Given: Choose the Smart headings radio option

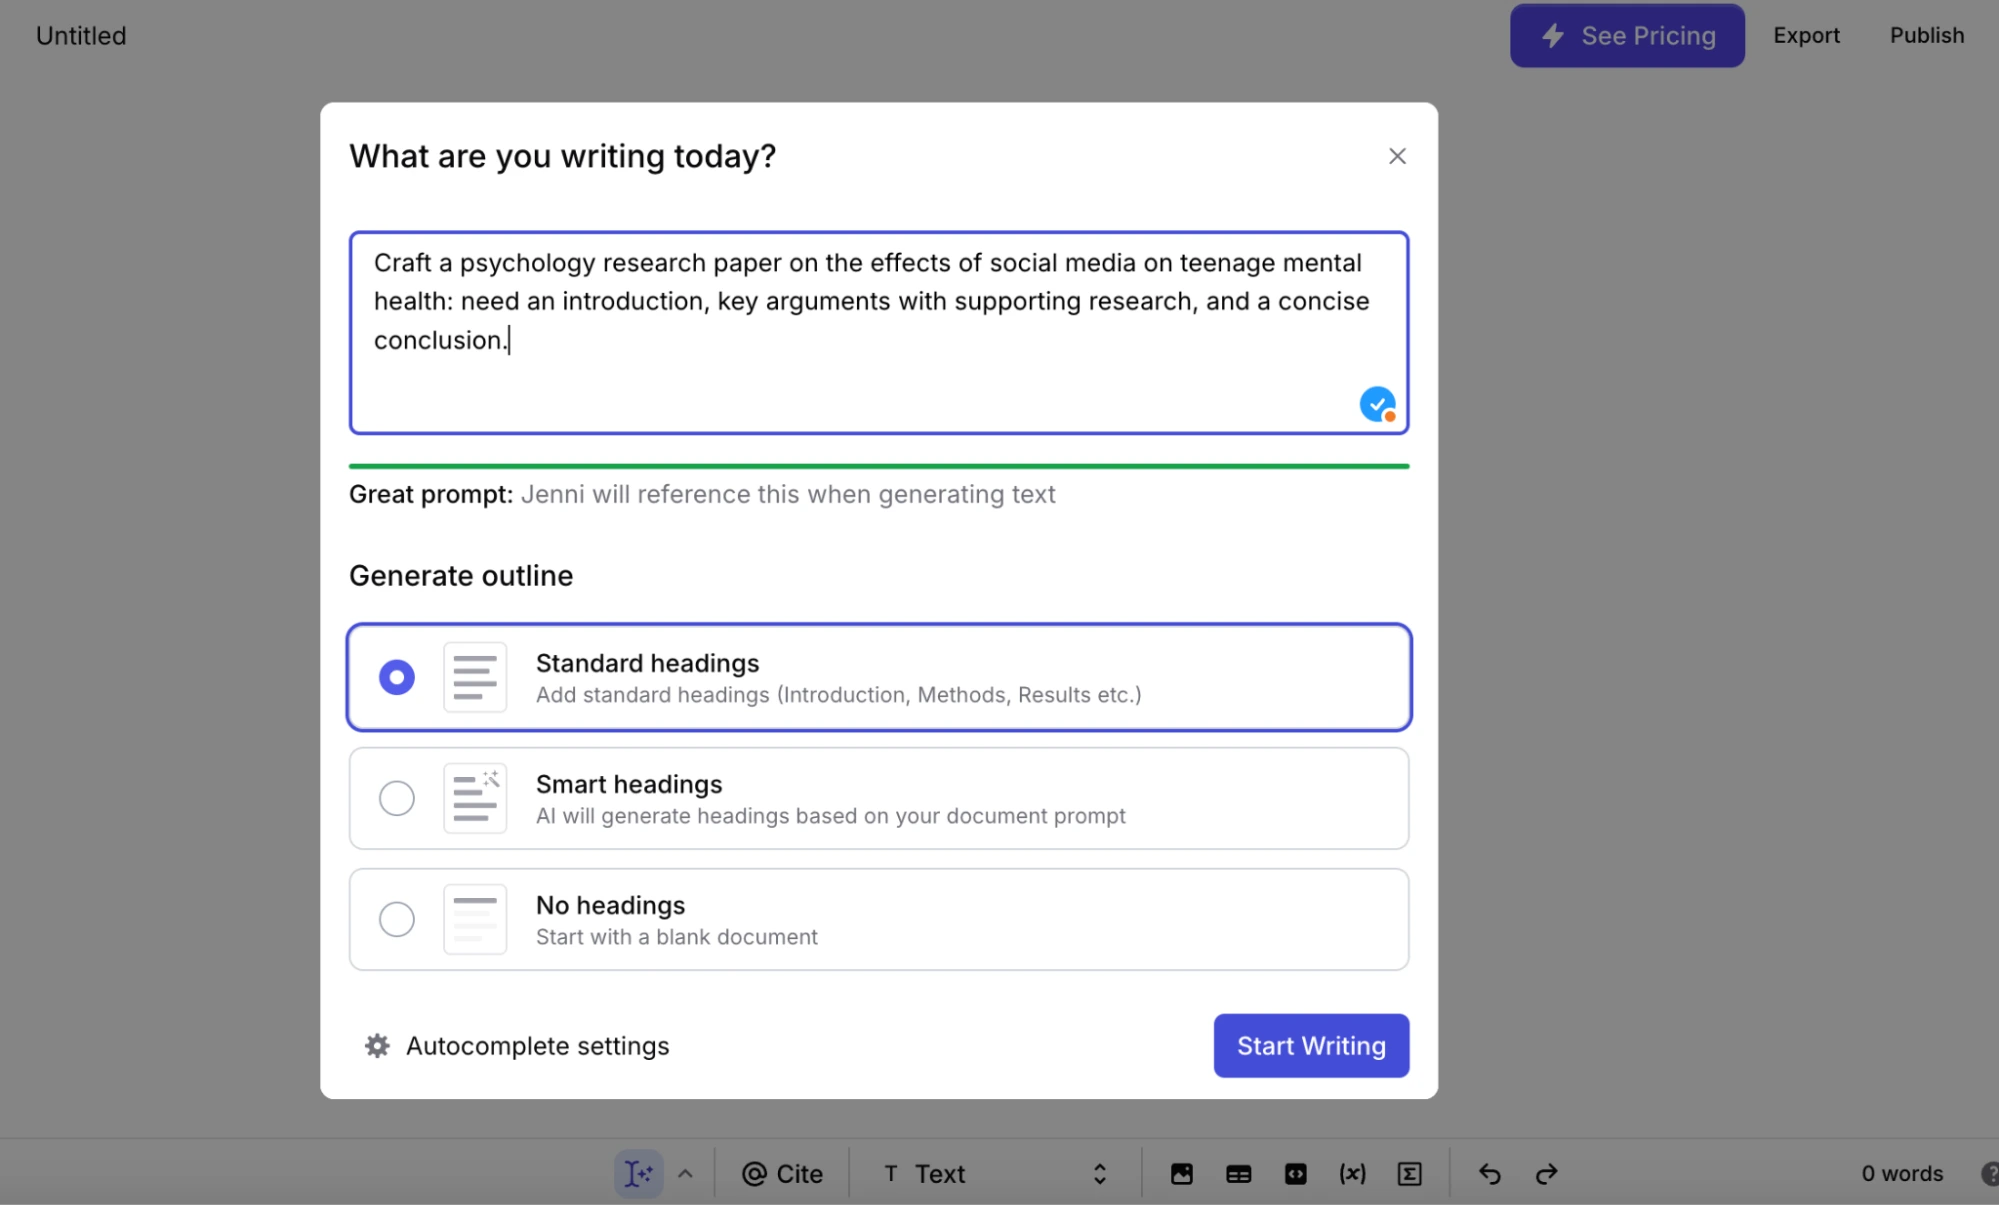Looking at the screenshot, I should 397,798.
